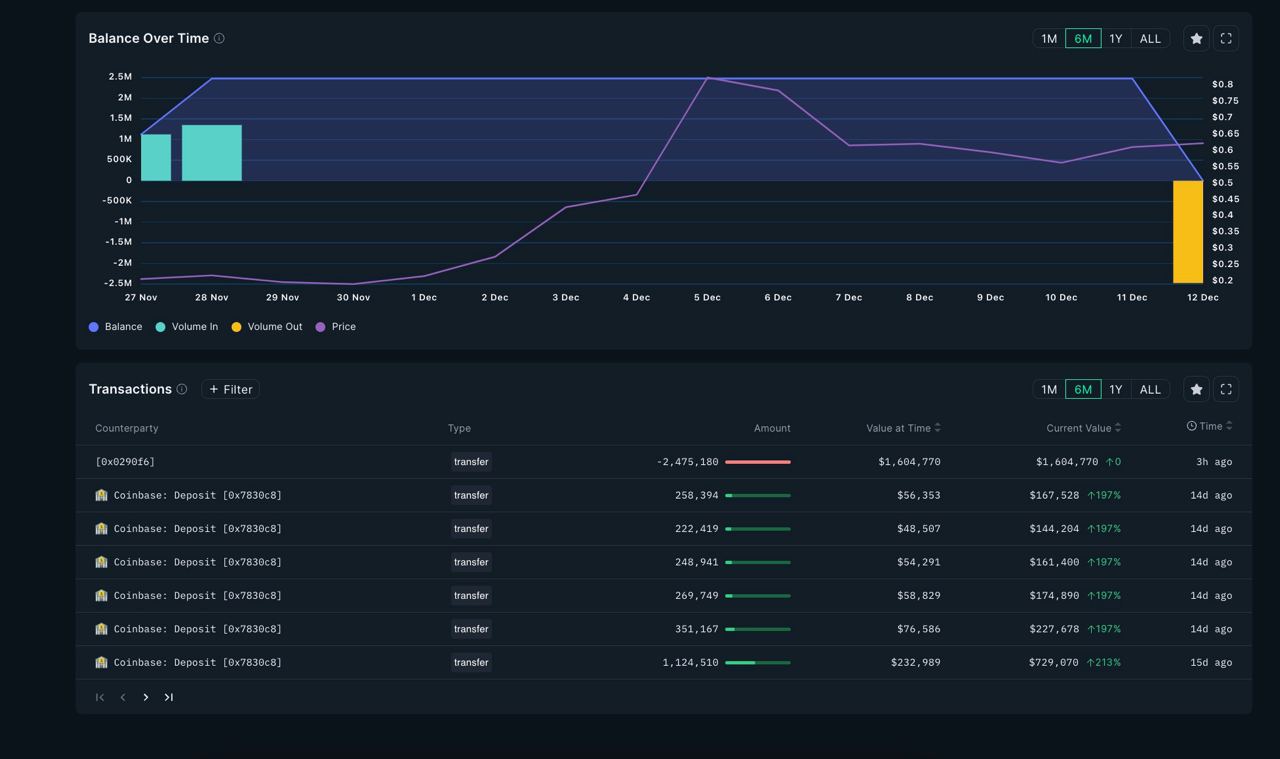Click the Amount column header
This screenshot has width=1280, height=759.
tap(772, 428)
